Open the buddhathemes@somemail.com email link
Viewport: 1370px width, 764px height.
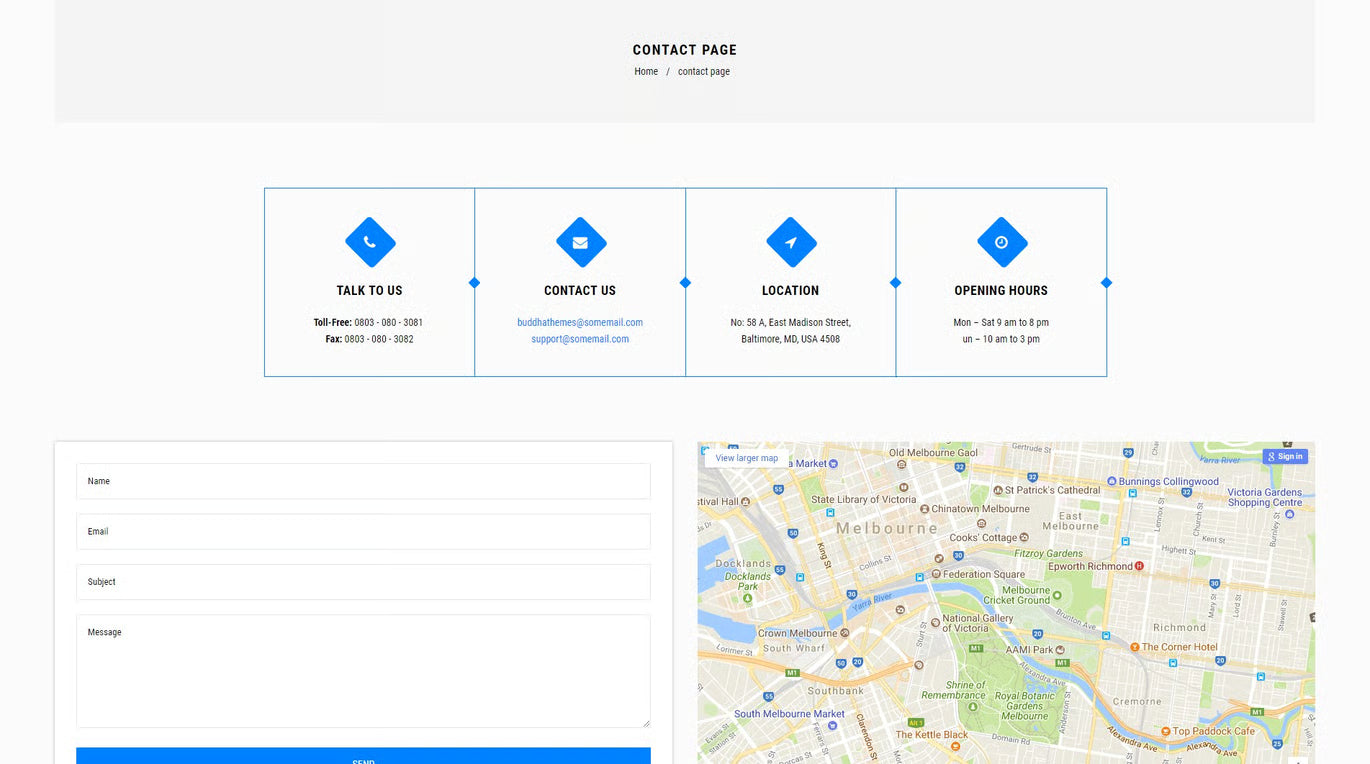point(580,322)
